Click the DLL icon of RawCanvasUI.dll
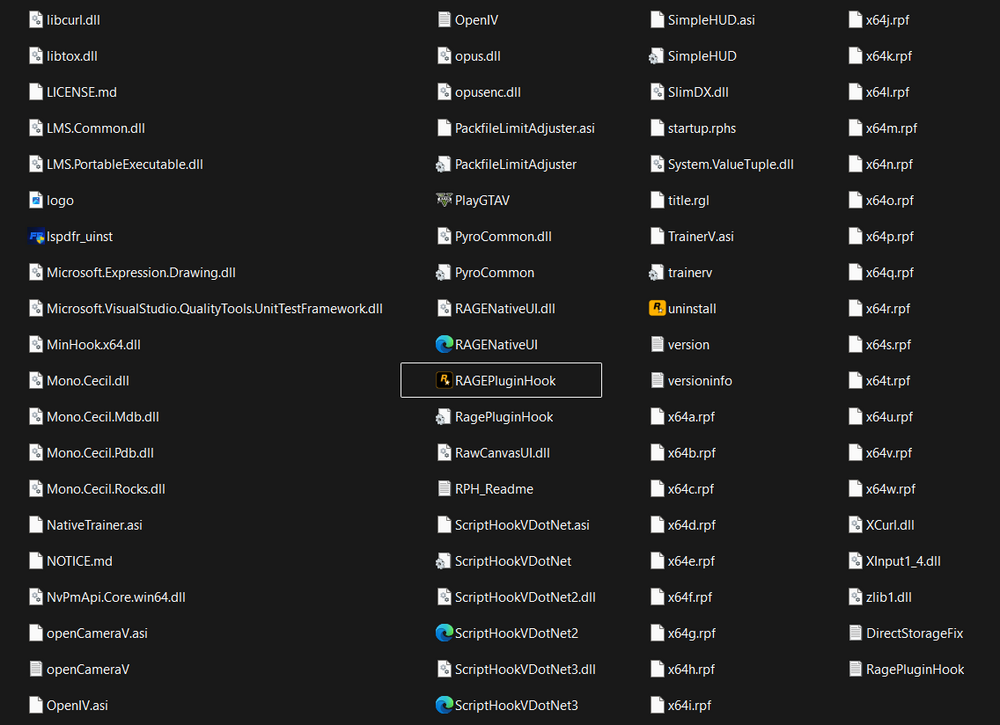The width and height of the screenshot is (1000, 725). coord(445,453)
